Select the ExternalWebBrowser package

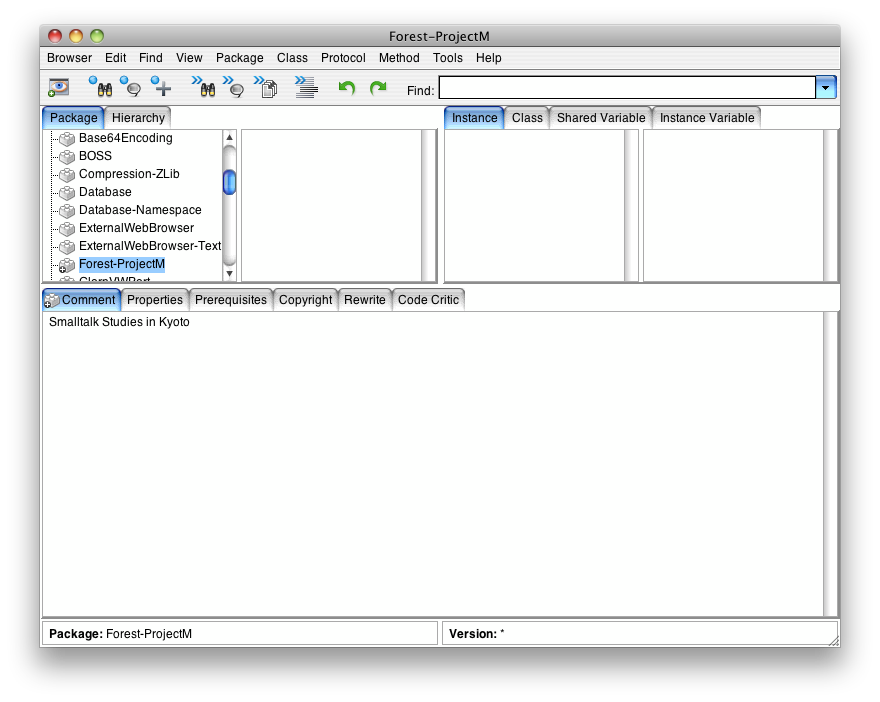coord(136,228)
